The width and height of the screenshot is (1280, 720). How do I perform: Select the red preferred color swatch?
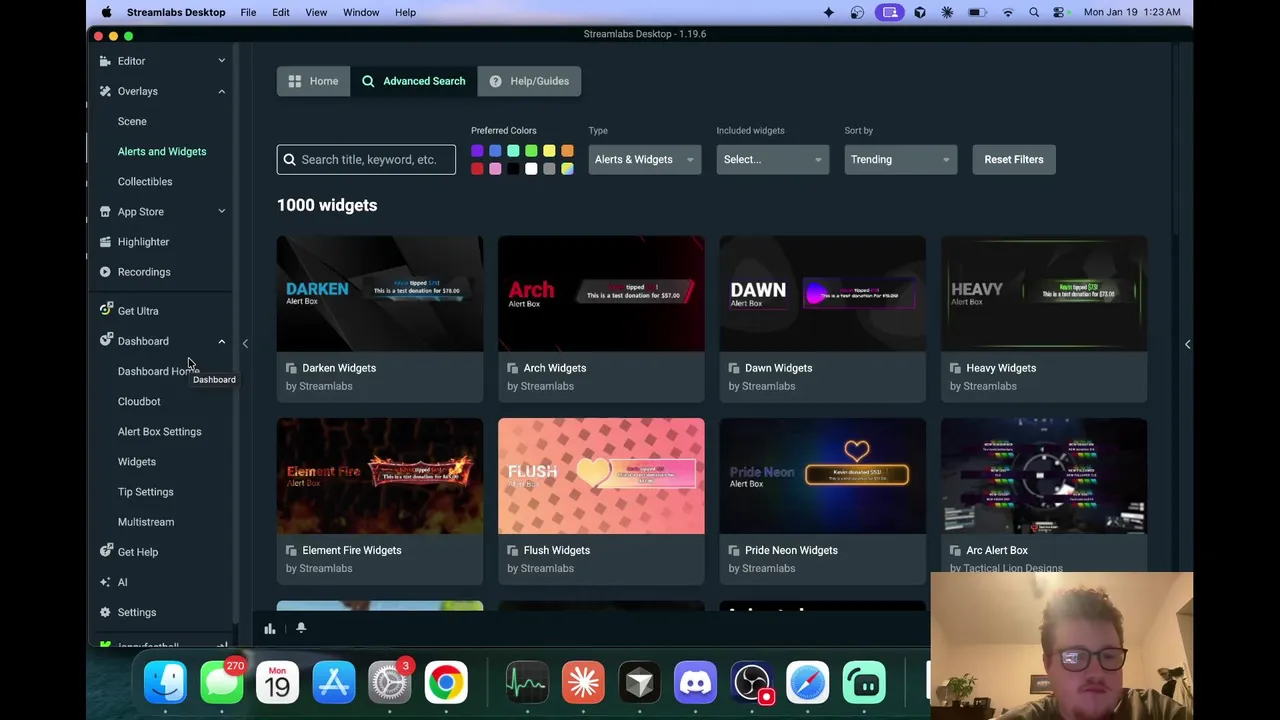(477, 169)
